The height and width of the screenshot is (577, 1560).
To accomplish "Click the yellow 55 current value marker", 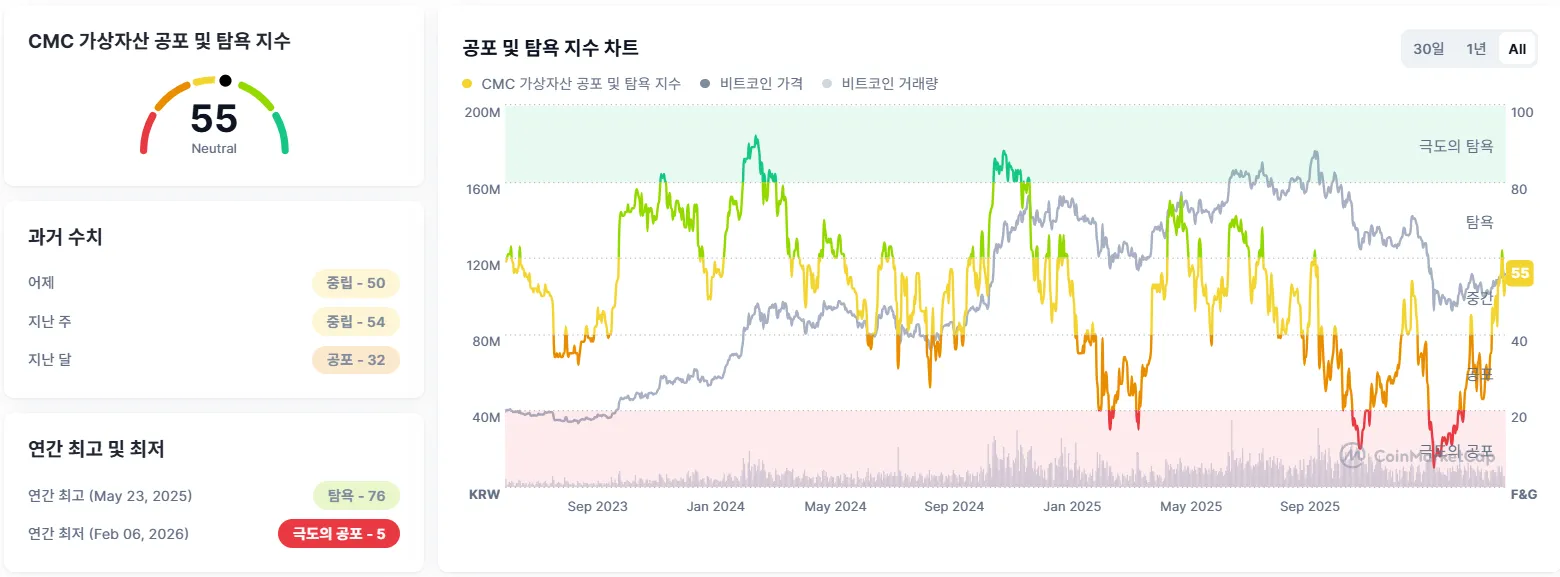I will [x=1520, y=273].
